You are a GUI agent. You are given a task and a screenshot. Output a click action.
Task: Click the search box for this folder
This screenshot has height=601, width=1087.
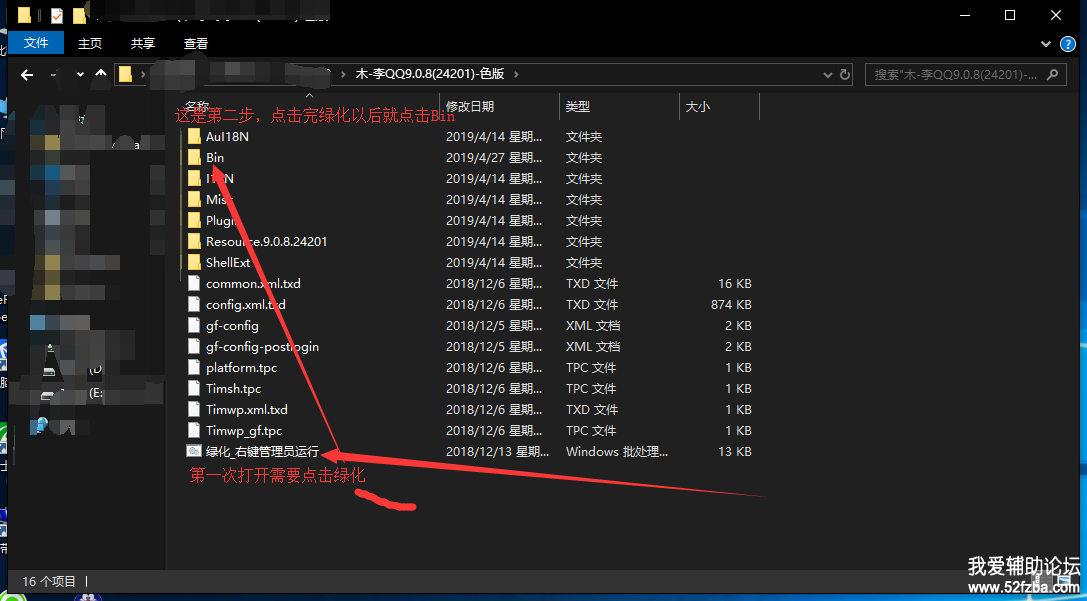pos(965,74)
